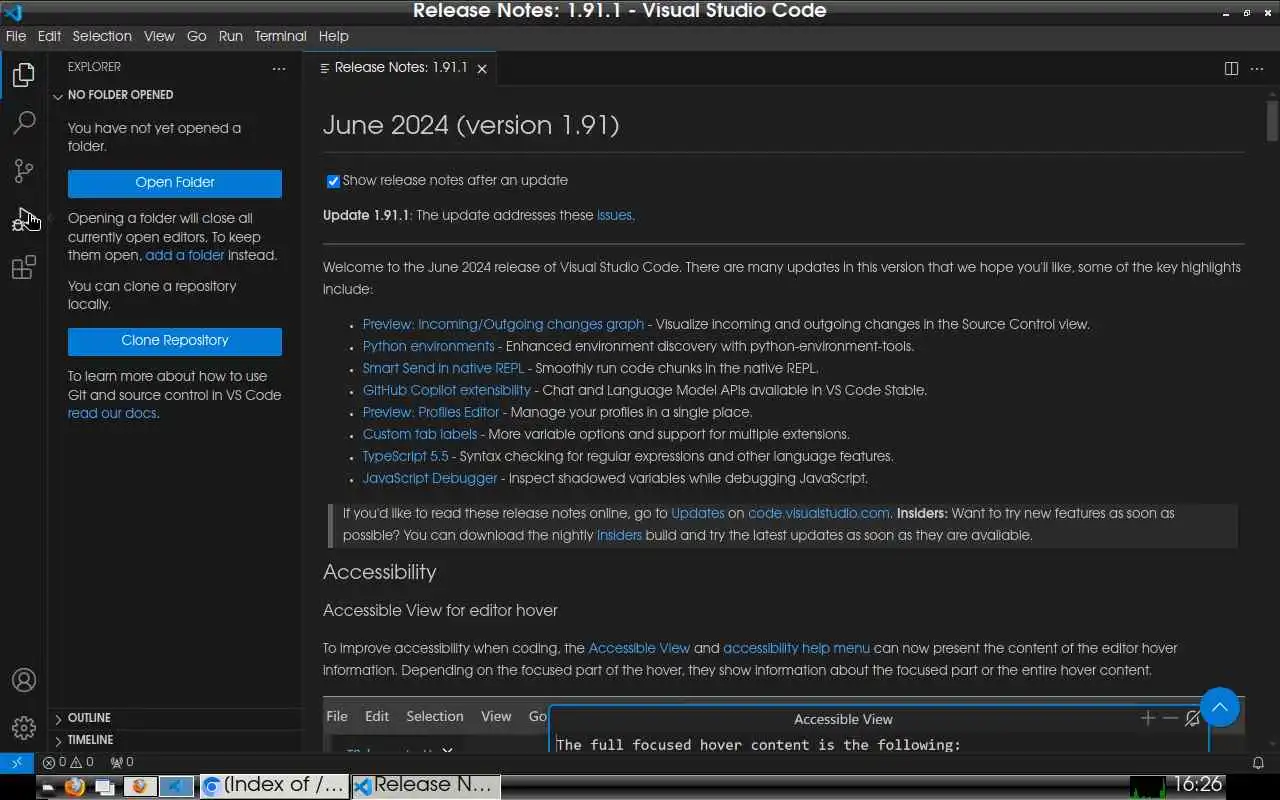This screenshot has height=800, width=1280.
Task: Launch Firefox from the taskbar launcher
Action: [x=74, y=786]
